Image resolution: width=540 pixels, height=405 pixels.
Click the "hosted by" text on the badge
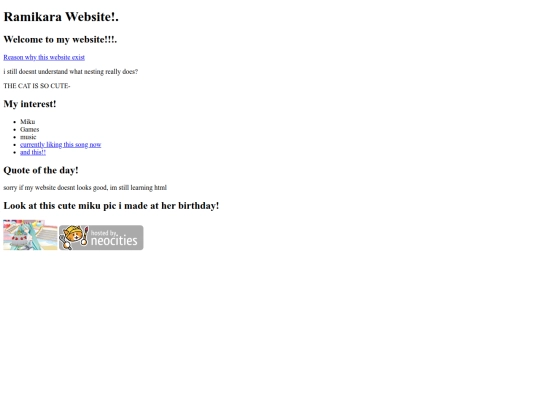104,232
